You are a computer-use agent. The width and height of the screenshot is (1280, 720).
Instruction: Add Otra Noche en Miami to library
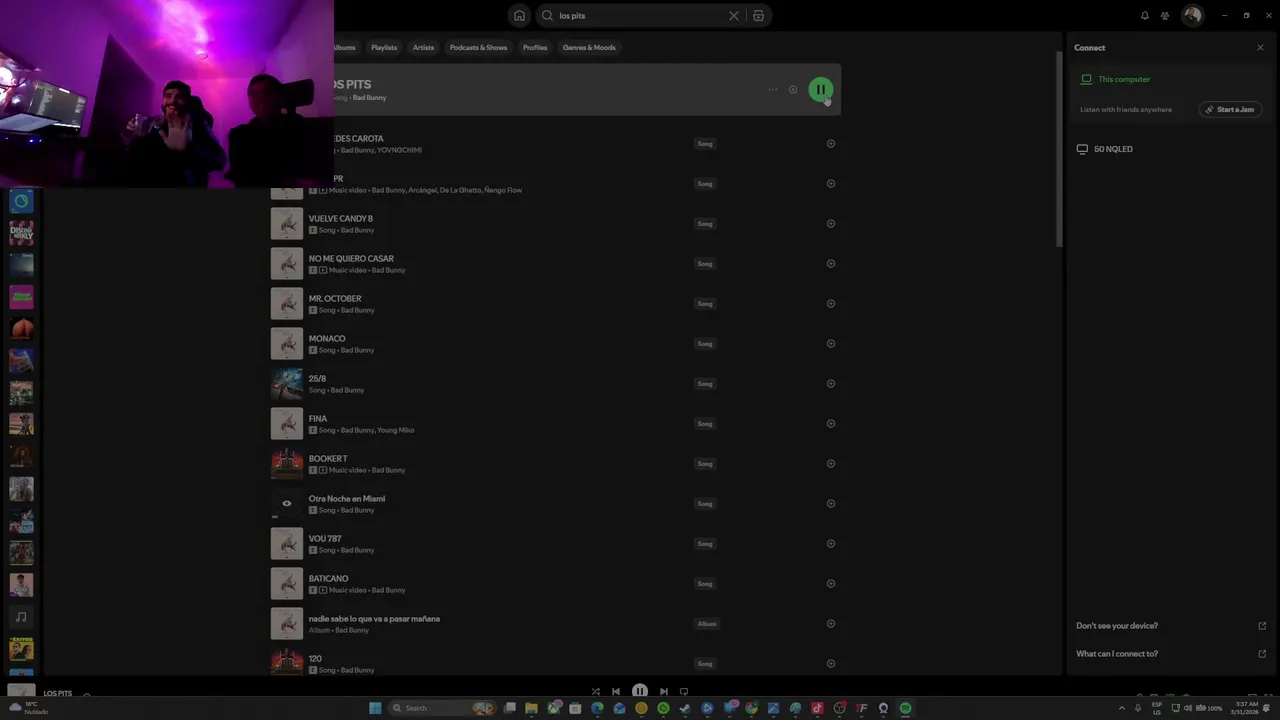click(x=831, y=504)
